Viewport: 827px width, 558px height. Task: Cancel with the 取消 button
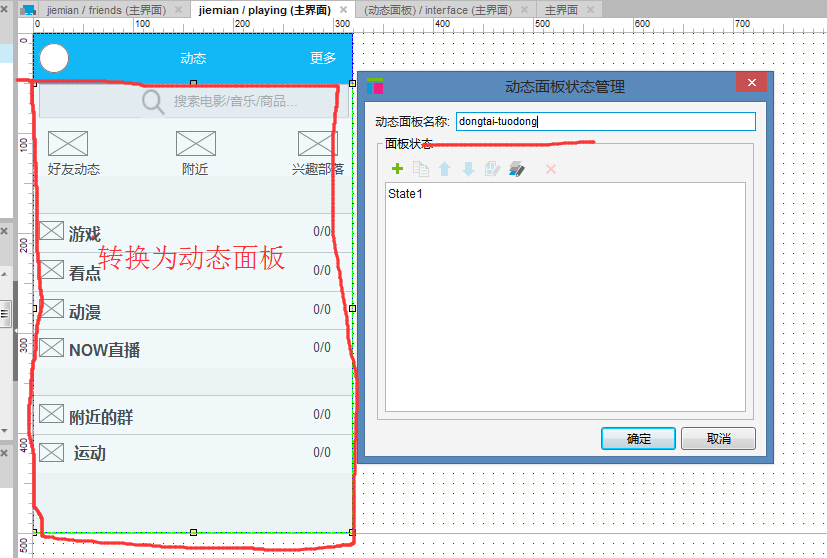718,438
